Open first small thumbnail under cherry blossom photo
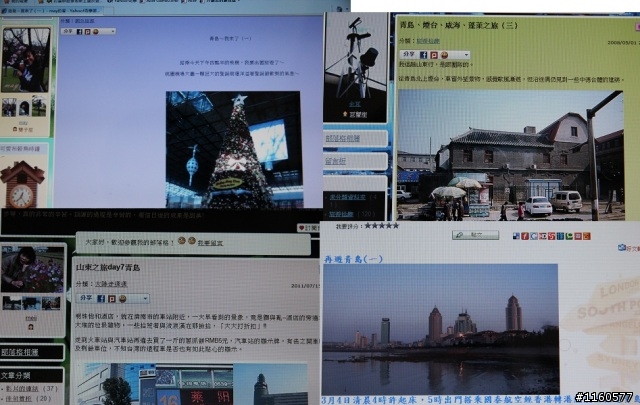640x405 pixels. 9,107
